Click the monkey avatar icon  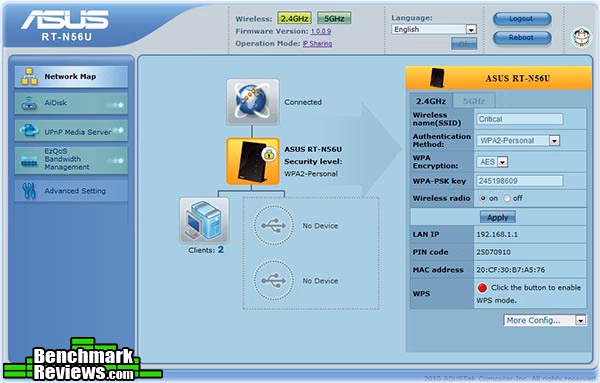pos(581,37)
